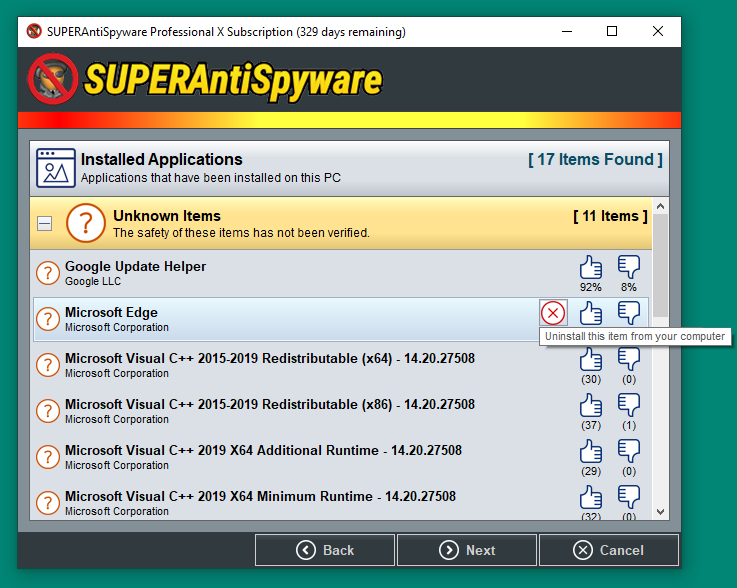Thumbs down Visual C++ 2019 X64 Minimum Runtime
The width and height of the screenshot is (737, 588).
(629, 497)
